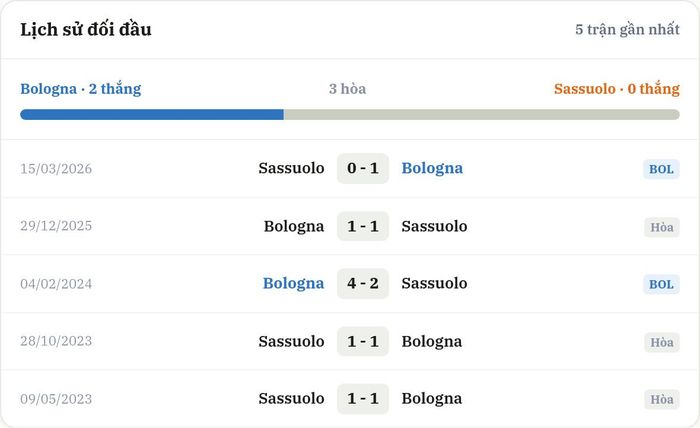Click the BOL badge for 04/02/2024 match
Image resolution: width=700 pixels, height=428 pixels.
point(661,284)
